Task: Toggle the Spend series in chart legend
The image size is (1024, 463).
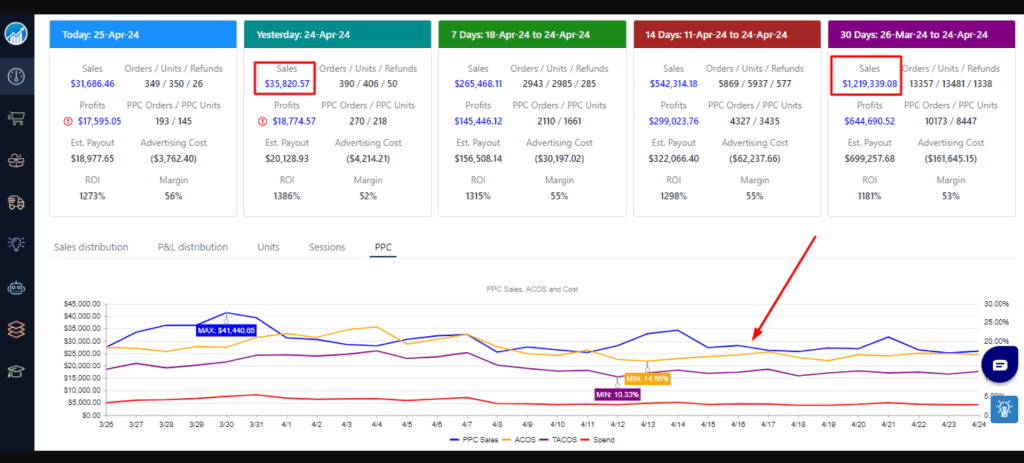Action: [x=603, y=438]
